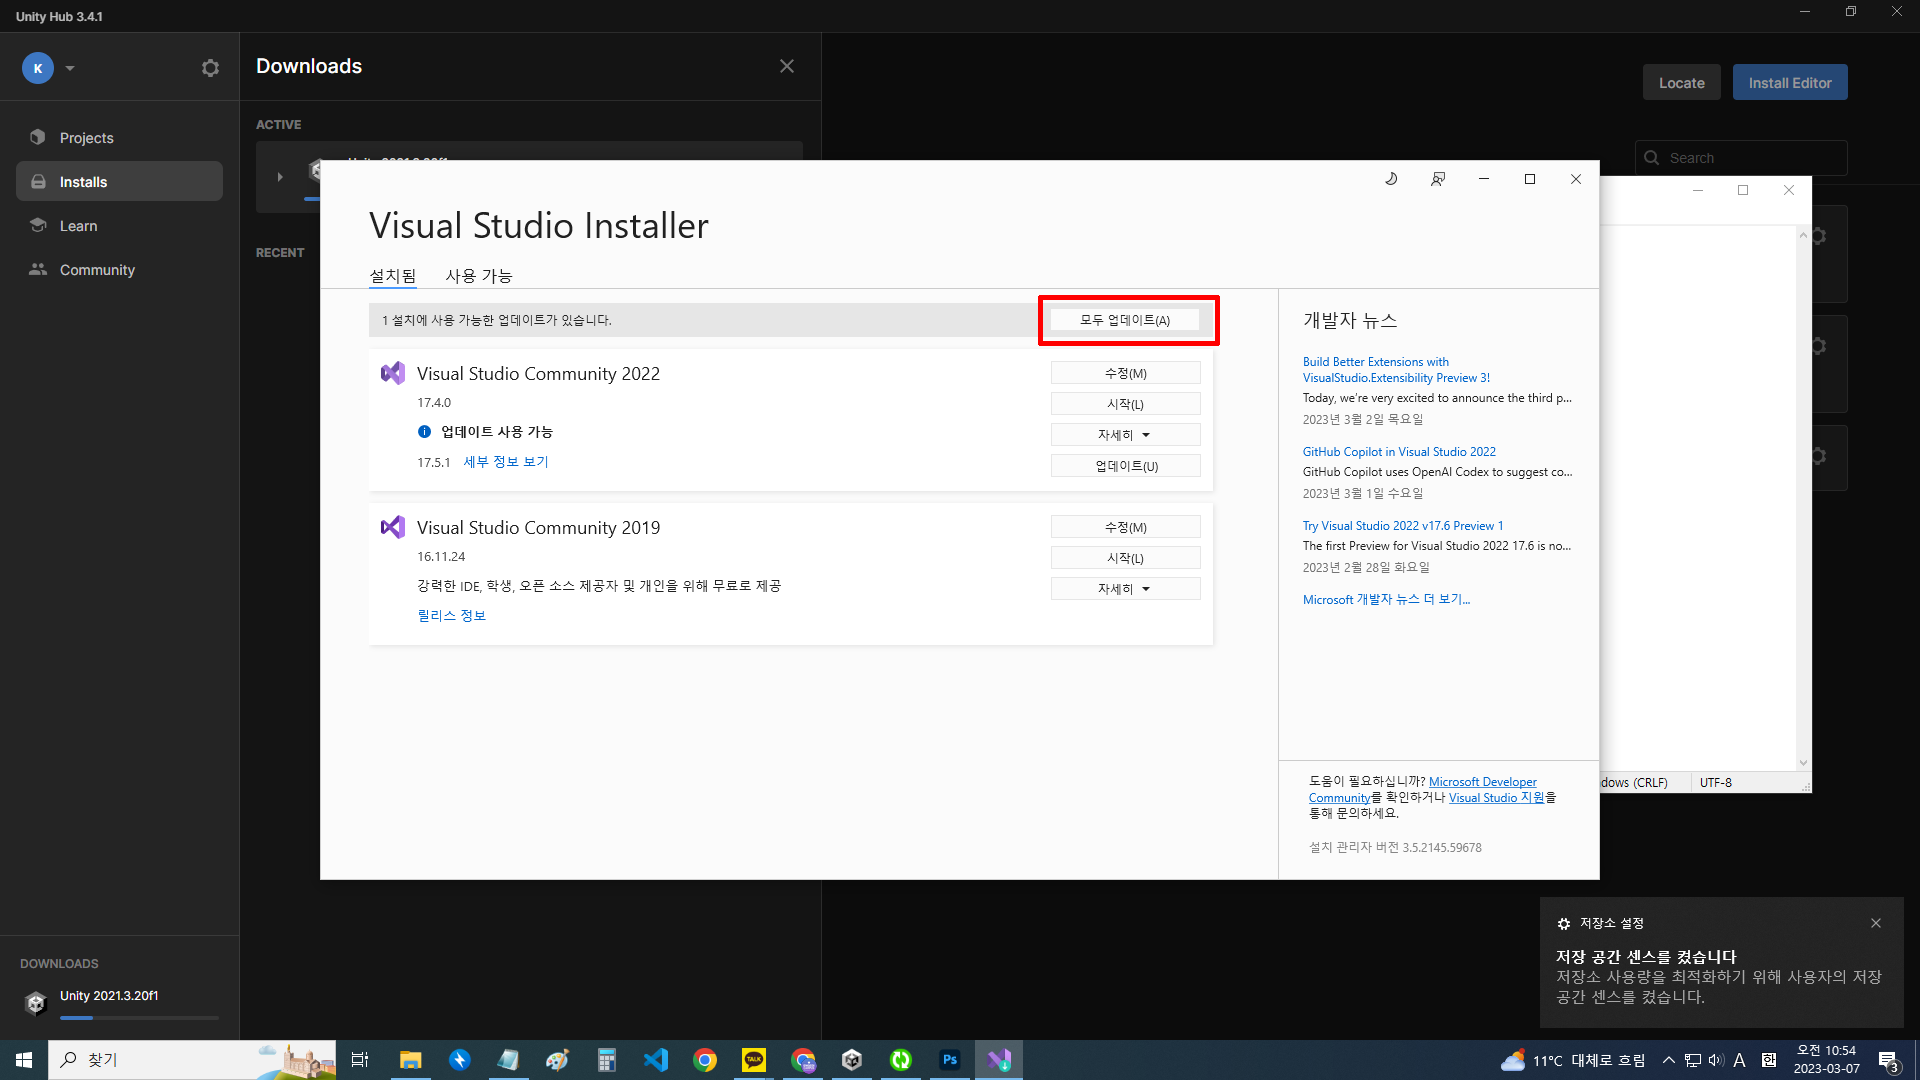Click Visual Studio Installer taskbar icon
Image resolution: width=1920 pixels, height=1080 pixels.
999,1060
